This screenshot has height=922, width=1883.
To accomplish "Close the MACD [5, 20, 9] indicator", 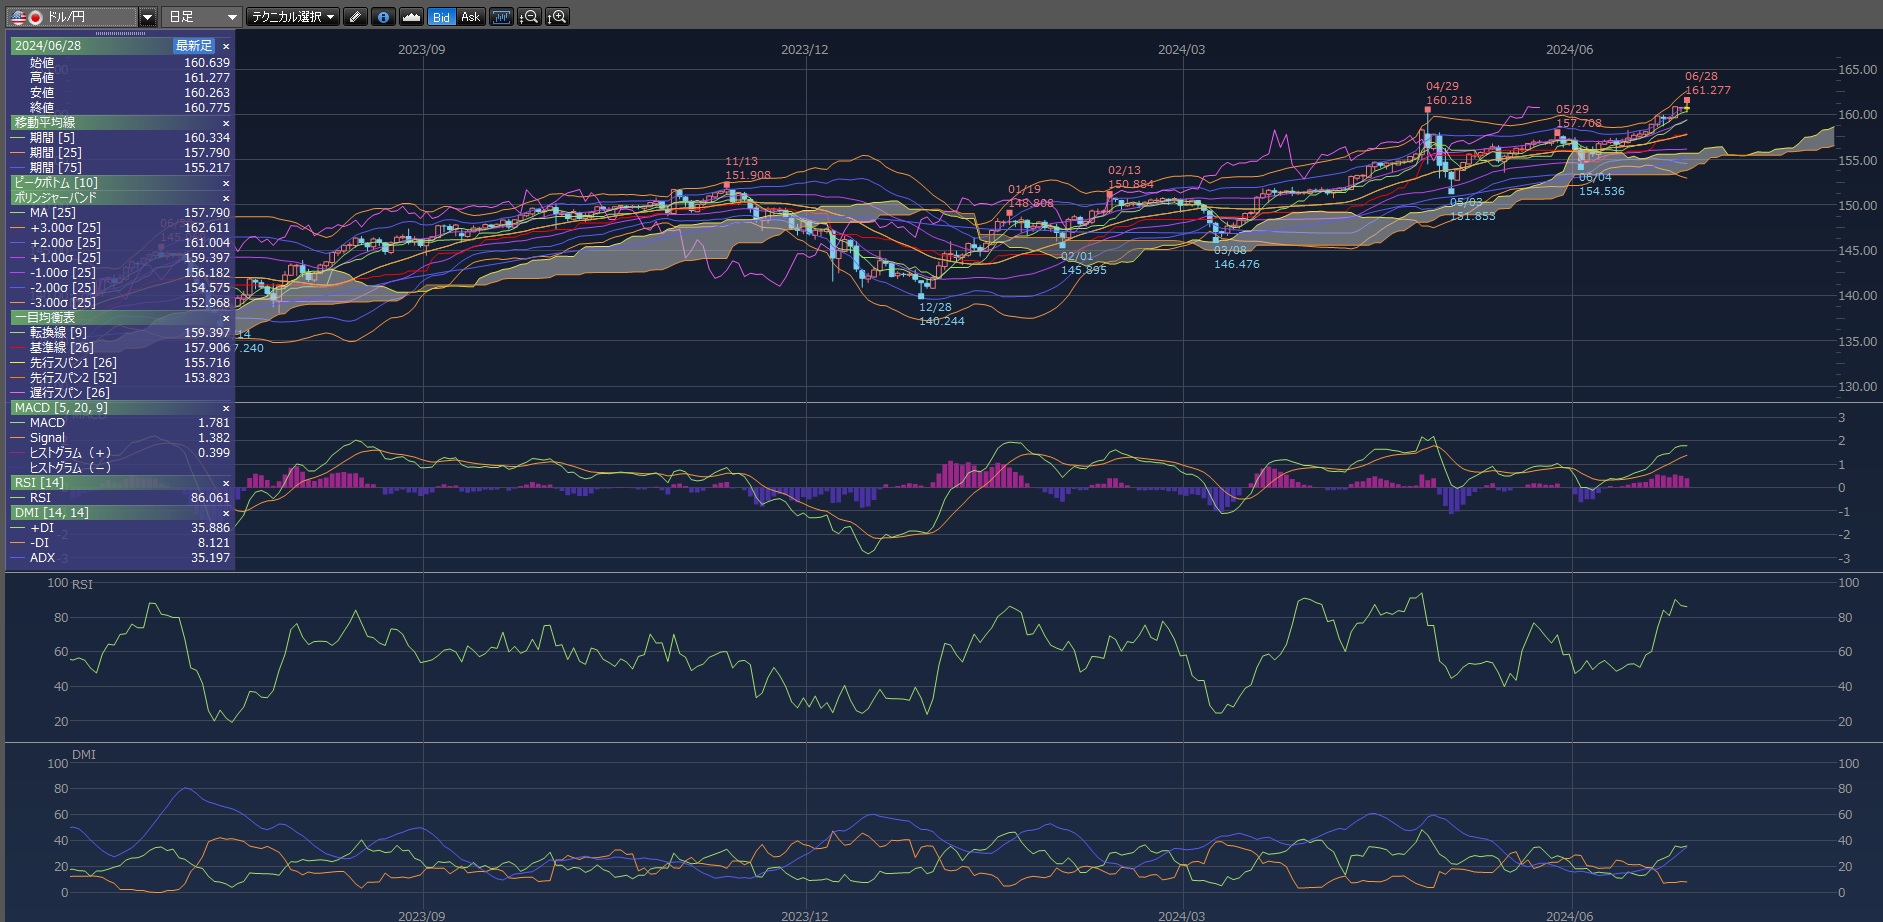I will [x=226, y=408].
